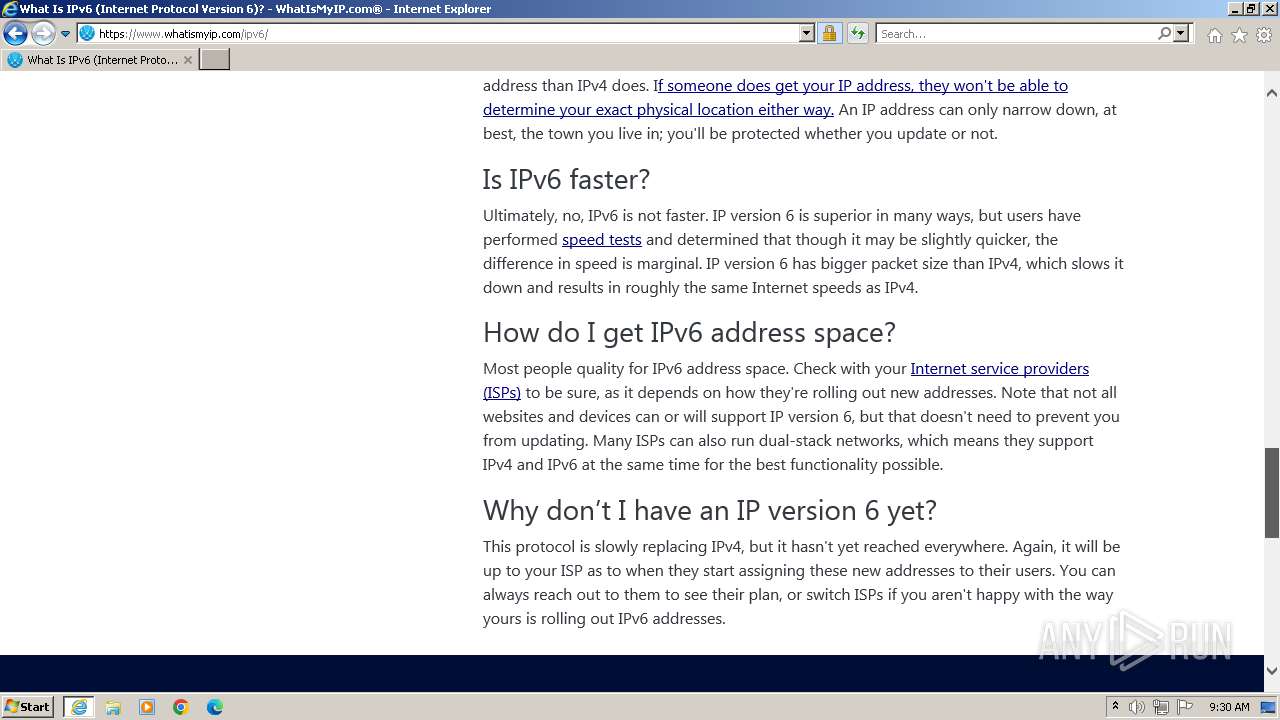Click the scrollbar down arrow
This screenshot has height=720, width=1280.
(1272, 671)
